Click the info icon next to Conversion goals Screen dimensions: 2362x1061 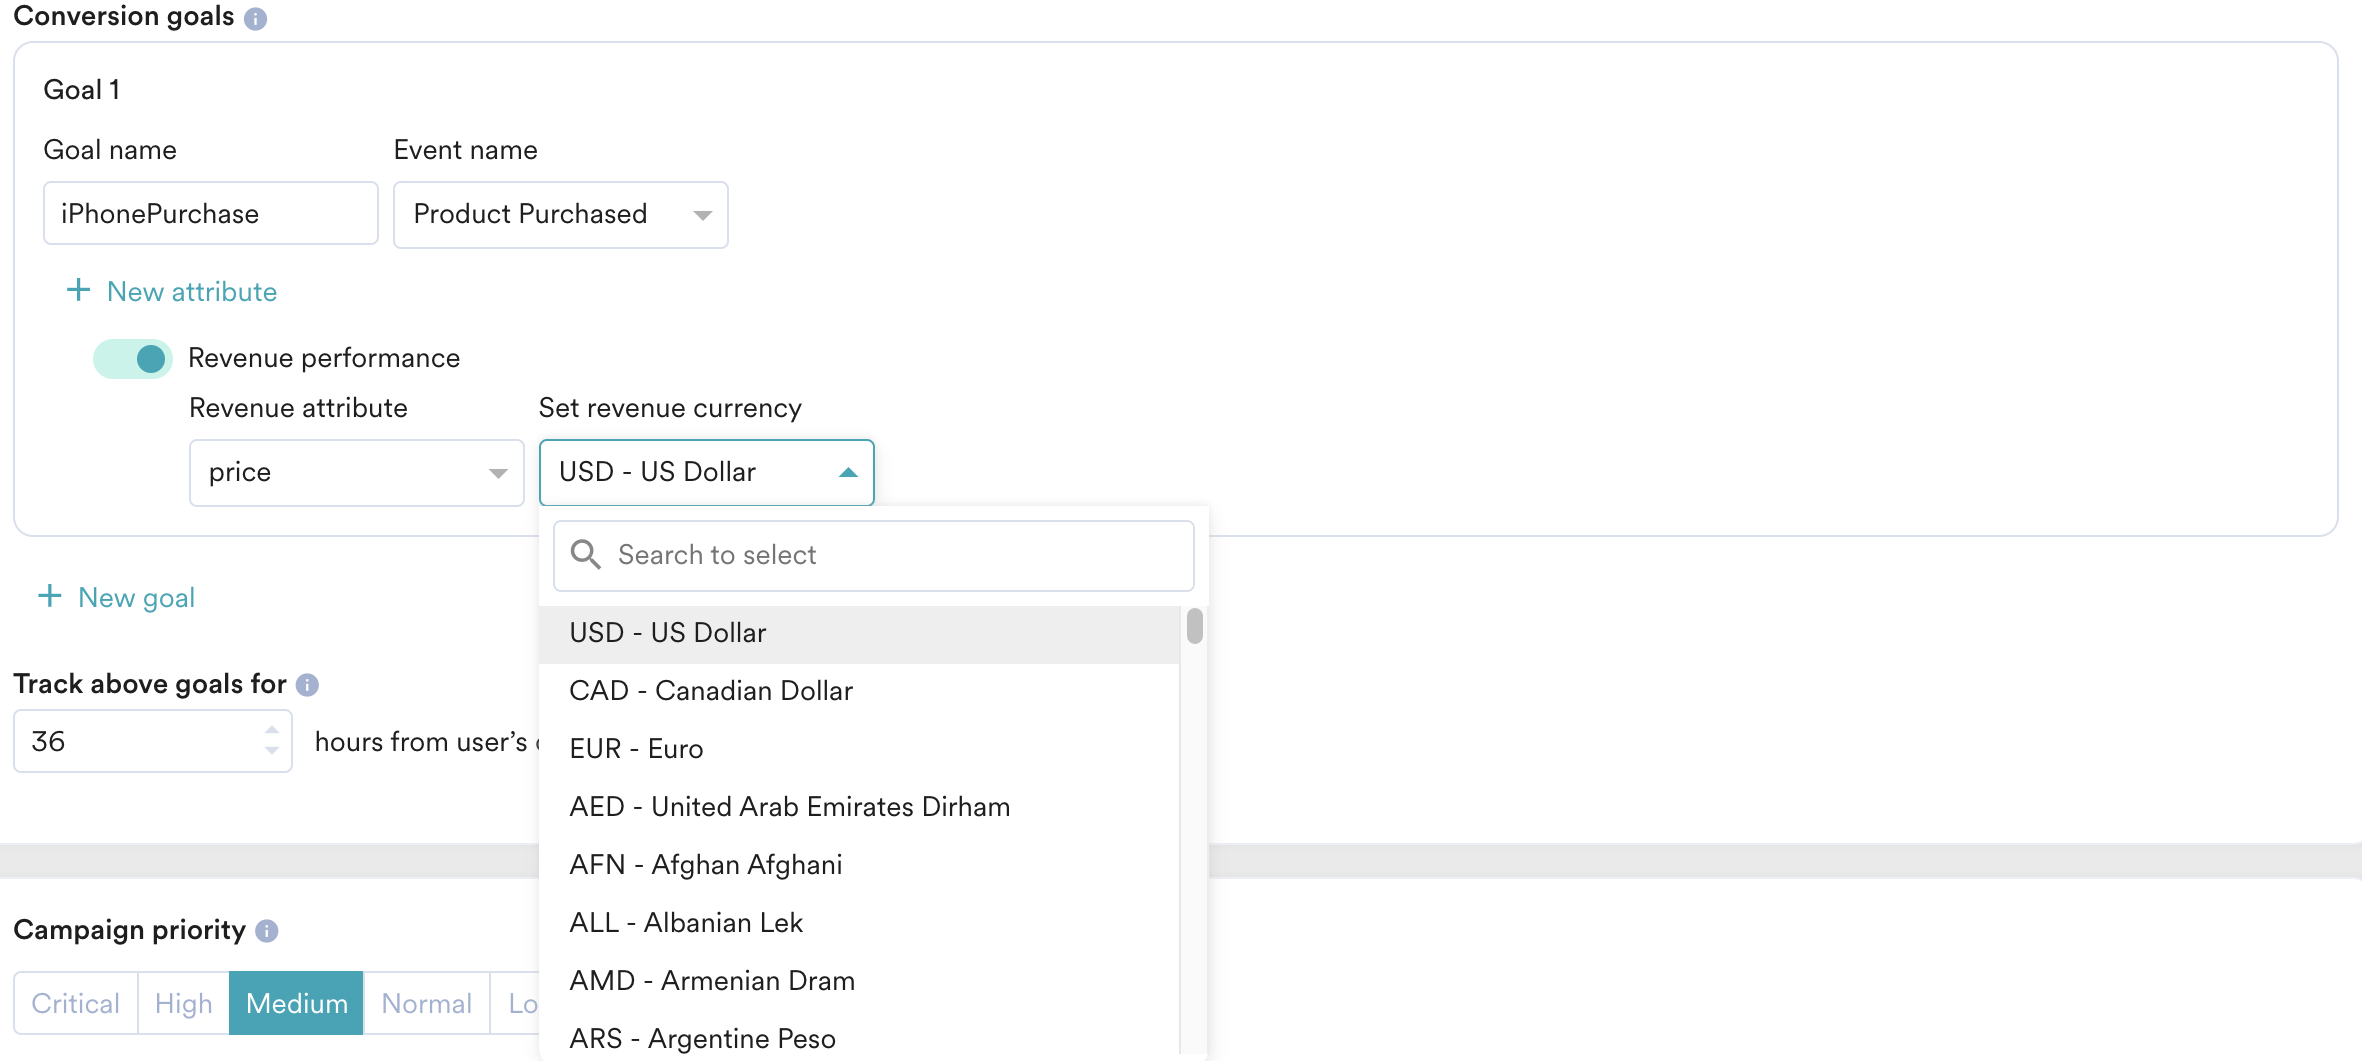point(257,17)
